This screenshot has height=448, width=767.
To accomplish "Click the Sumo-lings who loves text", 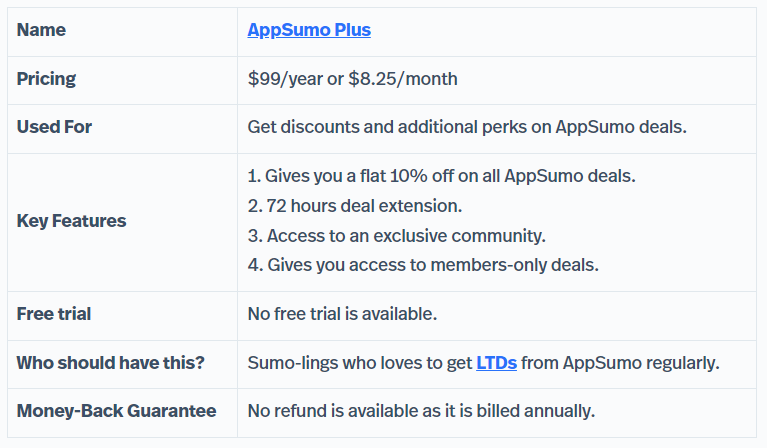I will tap(326, 363).
